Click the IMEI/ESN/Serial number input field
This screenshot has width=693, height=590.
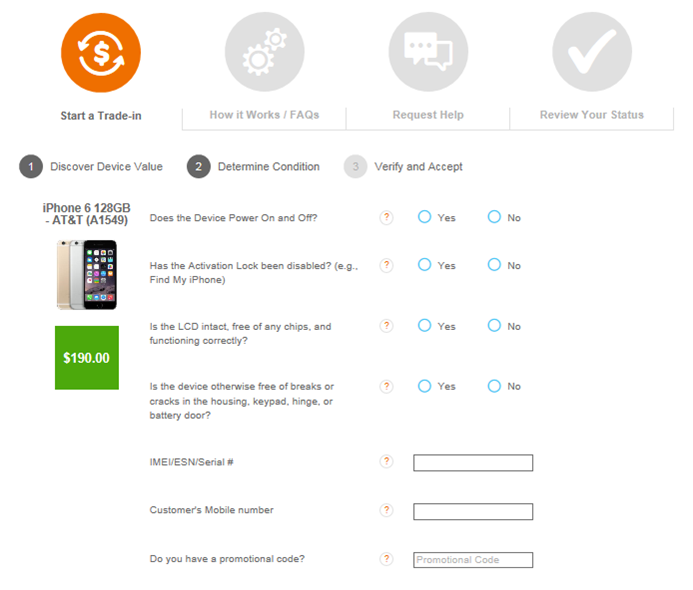click(473, 463)
